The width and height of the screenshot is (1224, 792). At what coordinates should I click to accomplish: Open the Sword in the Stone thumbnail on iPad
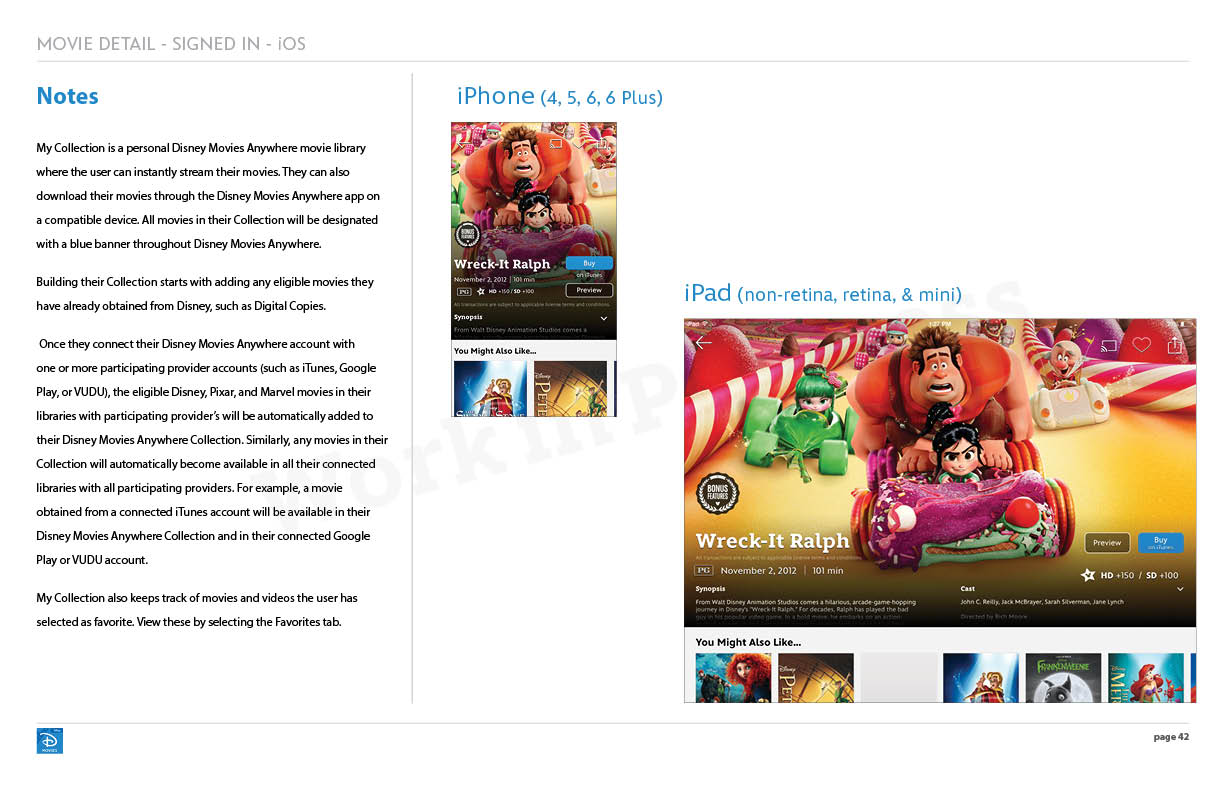coord(981,678)
